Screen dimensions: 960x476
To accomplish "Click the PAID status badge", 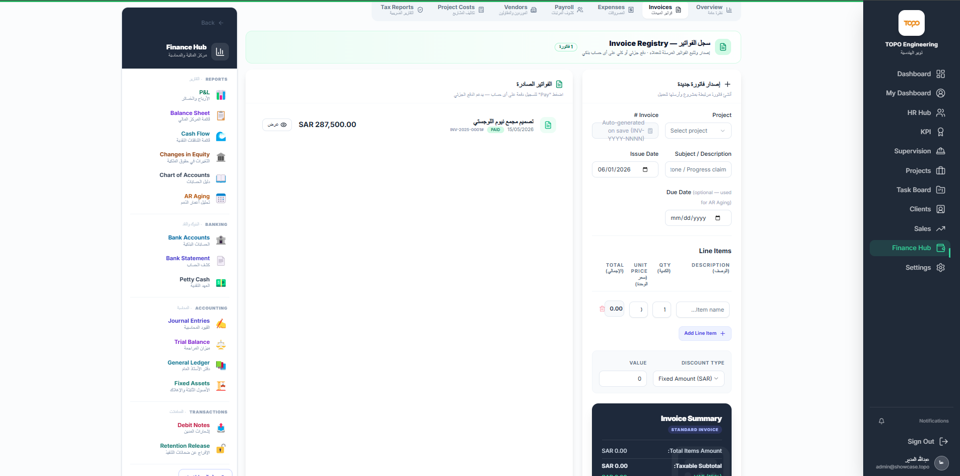I will (x=495, y=130).
